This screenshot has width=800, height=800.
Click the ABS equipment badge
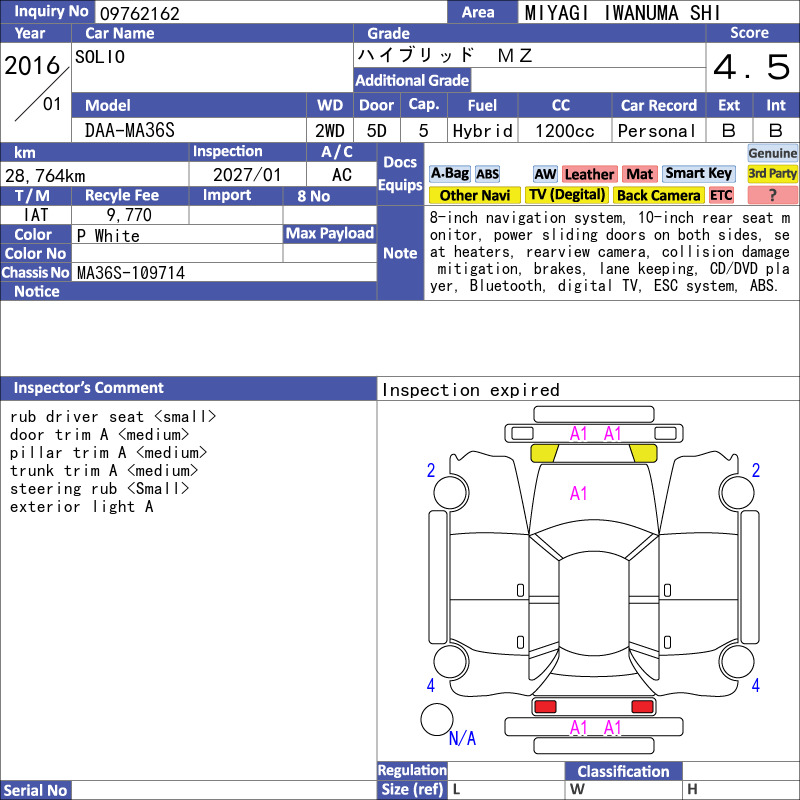click(487, 174)
